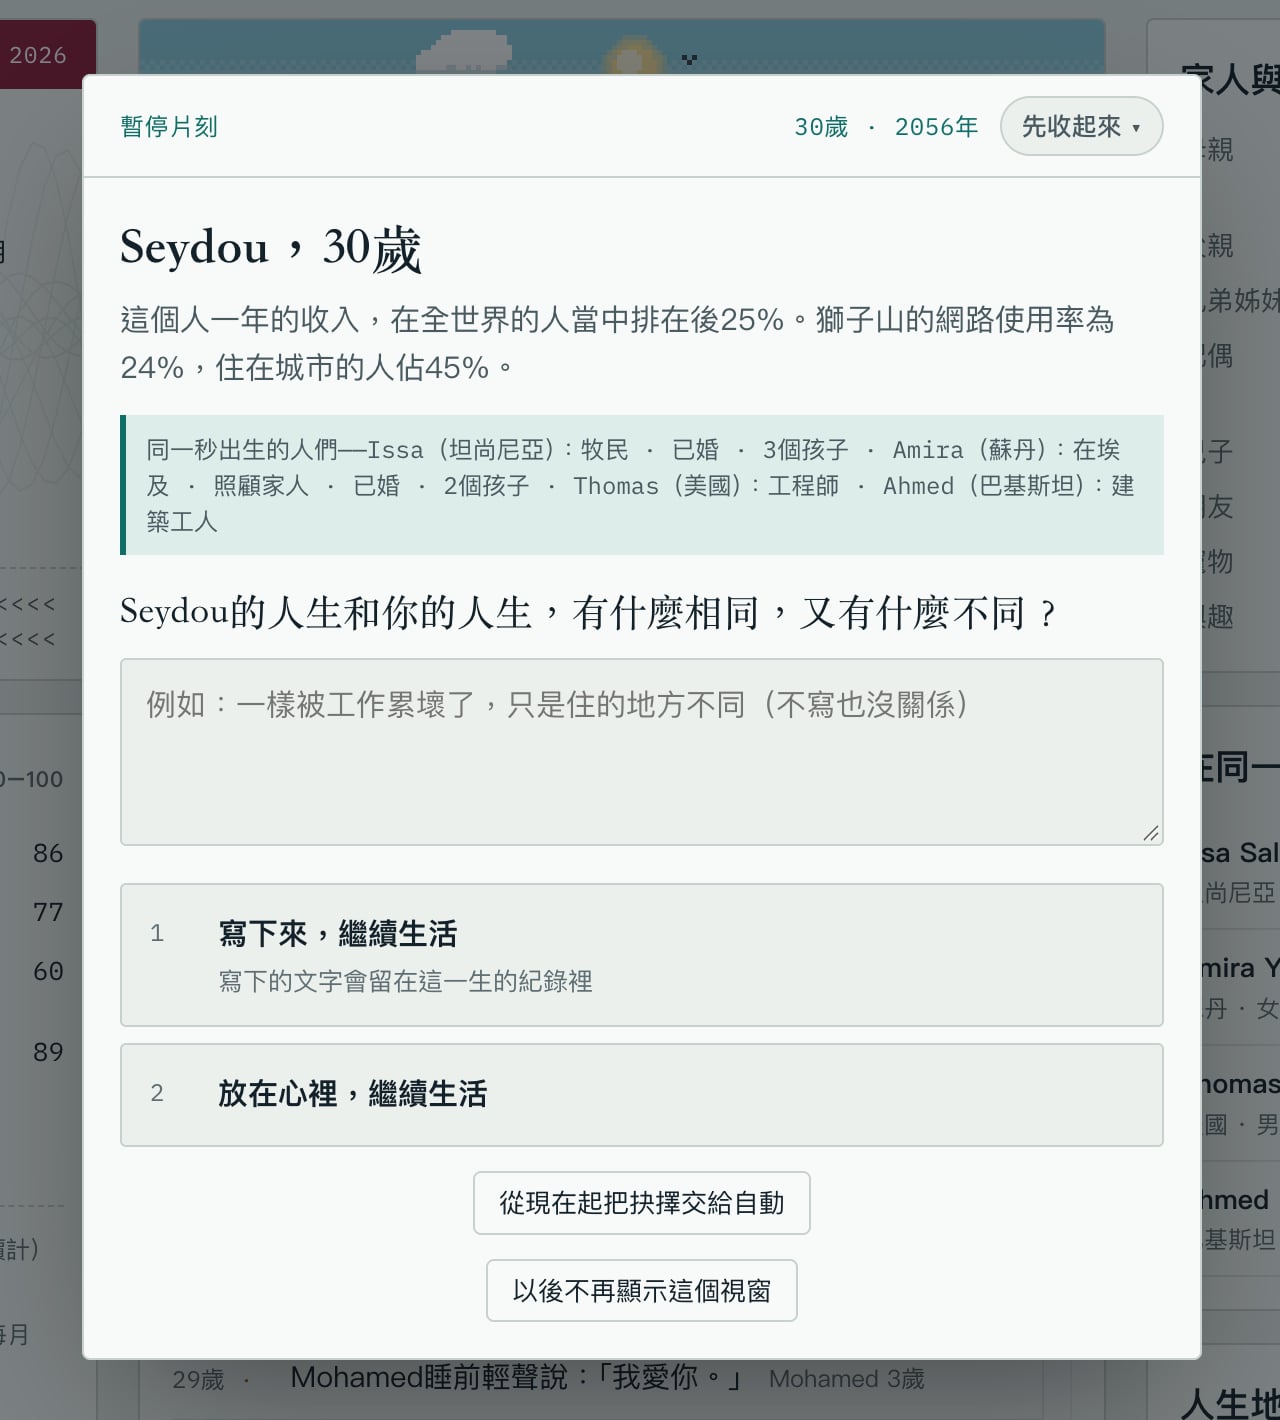Viewport: 1280px width, 1420px height.
Task: Click the income ranking description paragraph
Action: [x=617, y=343]
